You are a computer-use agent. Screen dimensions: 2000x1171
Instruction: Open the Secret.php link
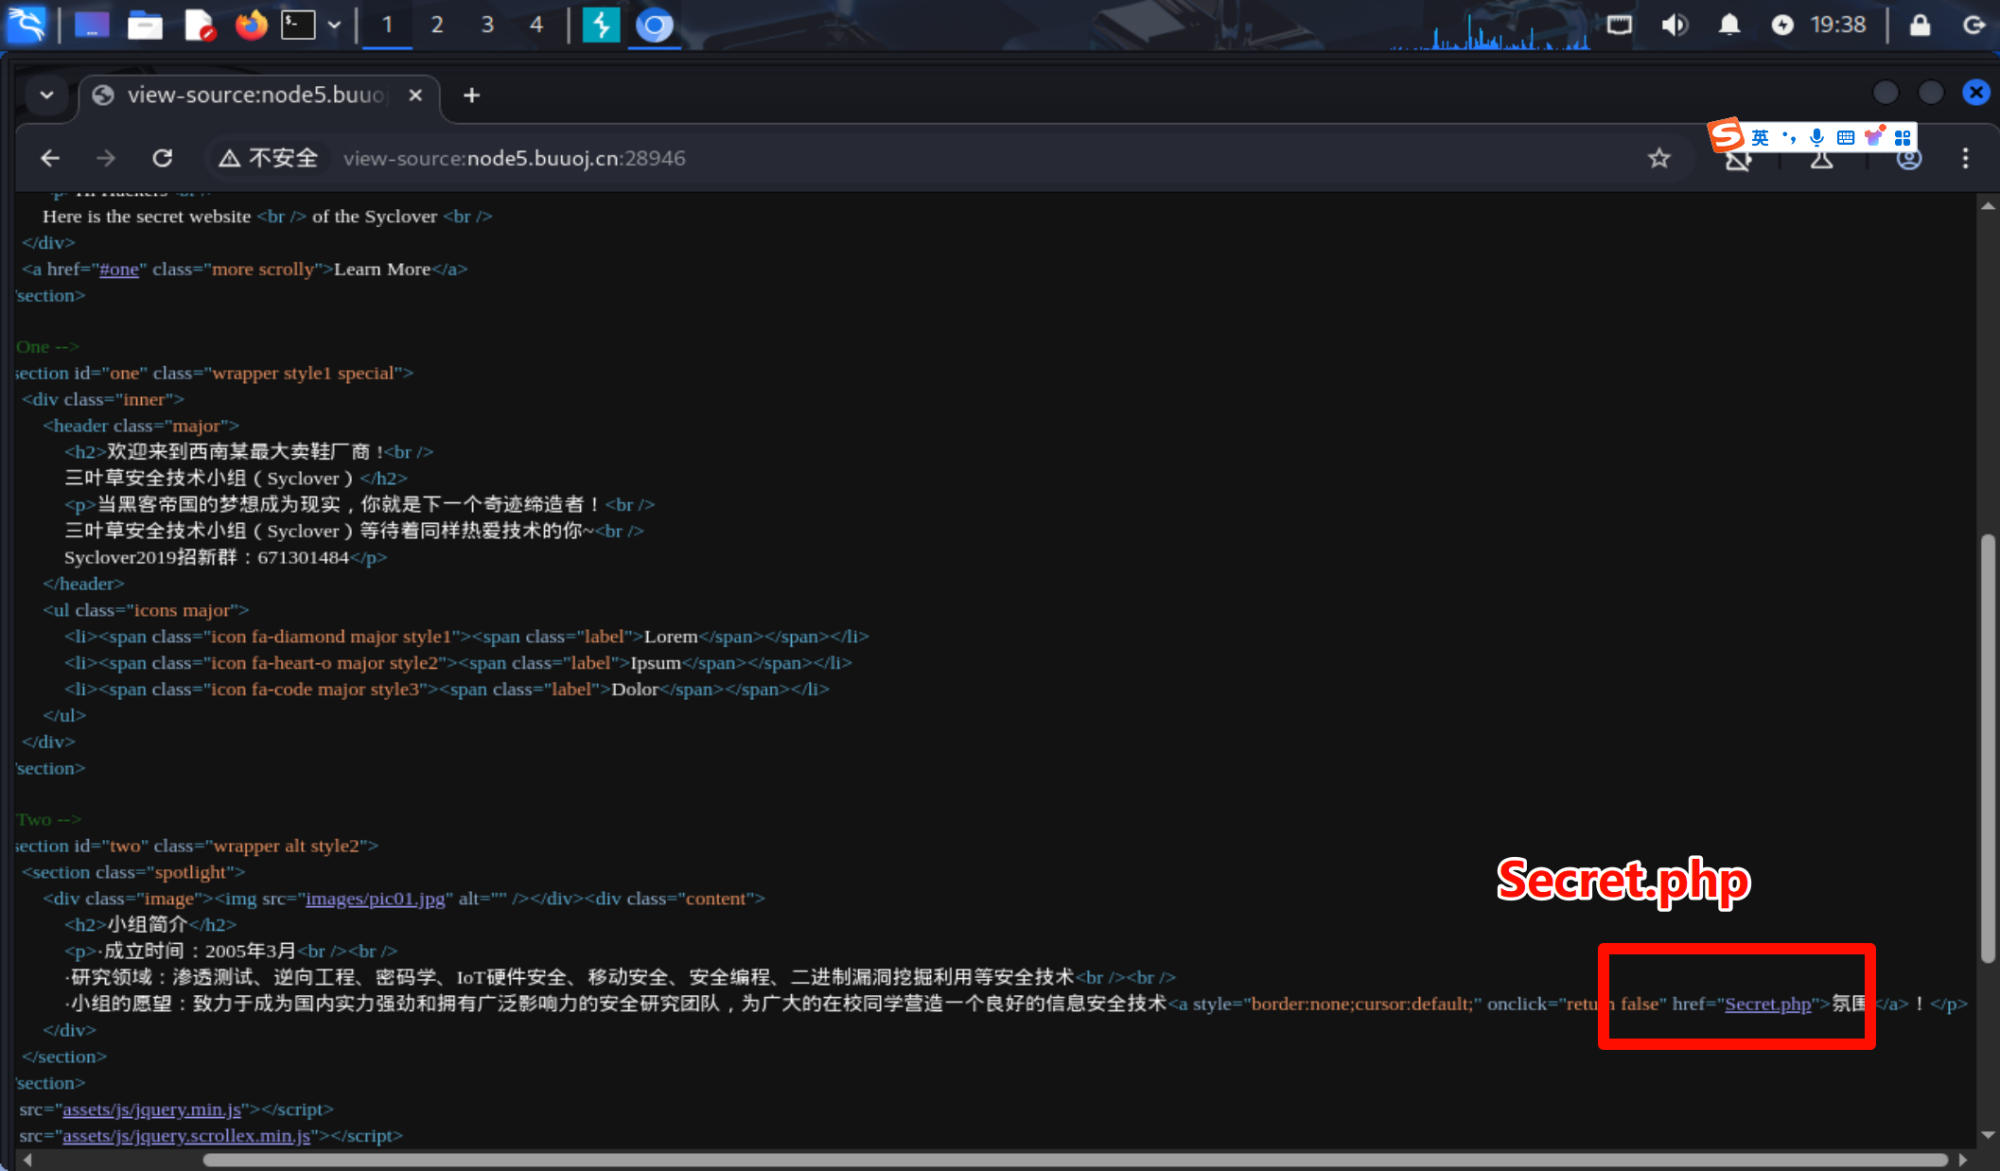(1767, 1004)
